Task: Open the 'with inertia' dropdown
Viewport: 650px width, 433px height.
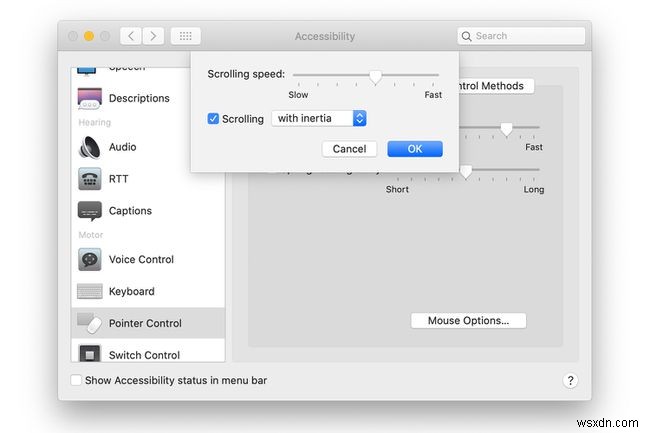Action: [319, 118]
